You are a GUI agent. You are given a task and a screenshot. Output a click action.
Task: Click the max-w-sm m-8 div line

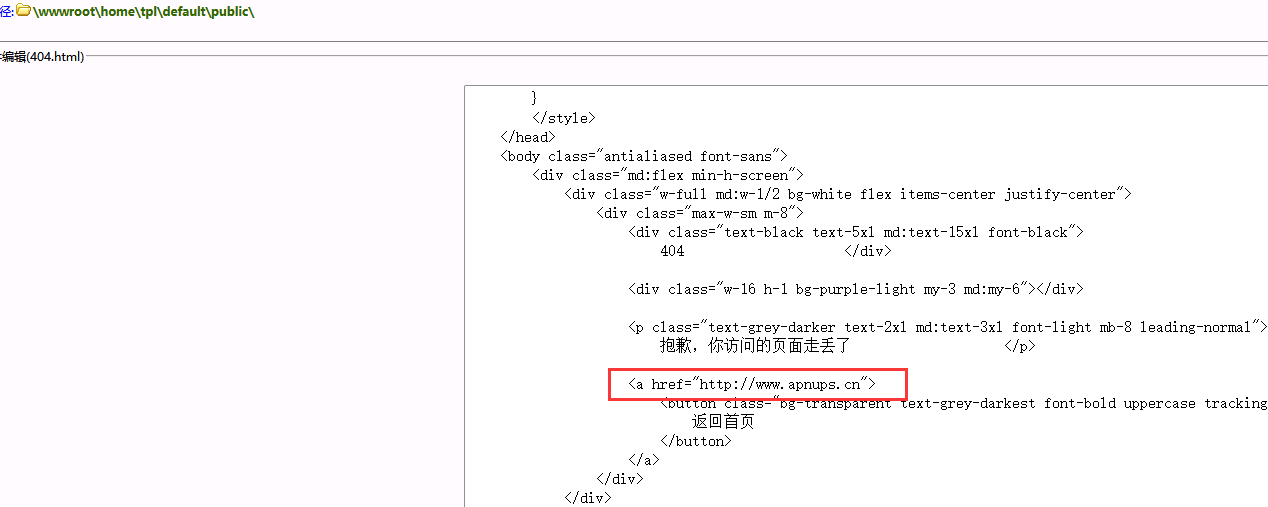tap(700, 213)
